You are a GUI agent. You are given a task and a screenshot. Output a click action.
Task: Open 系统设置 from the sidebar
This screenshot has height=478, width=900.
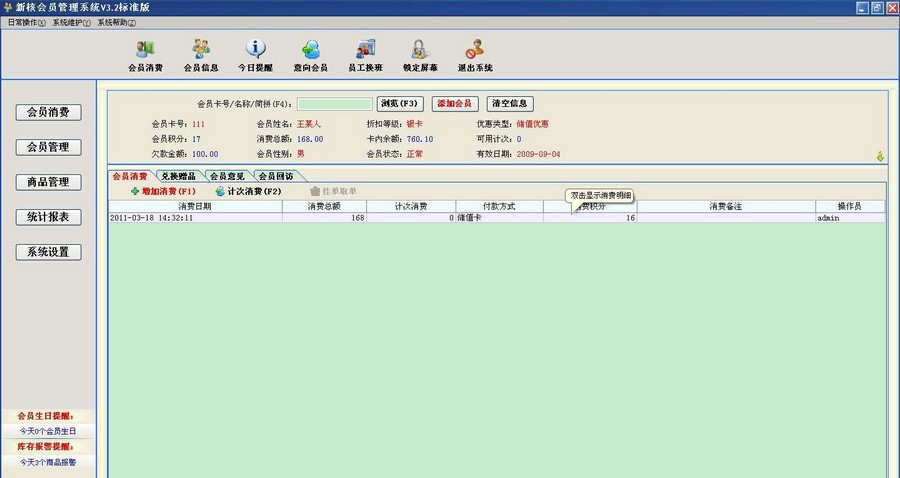tap(49, 252)
